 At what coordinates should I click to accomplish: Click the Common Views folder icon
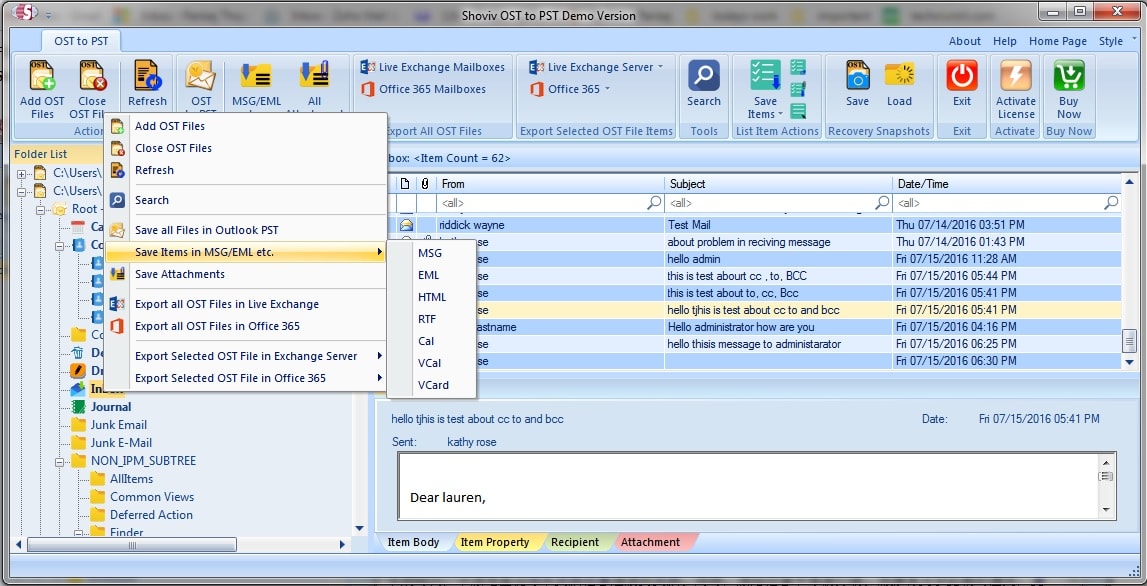coord(97,497)
